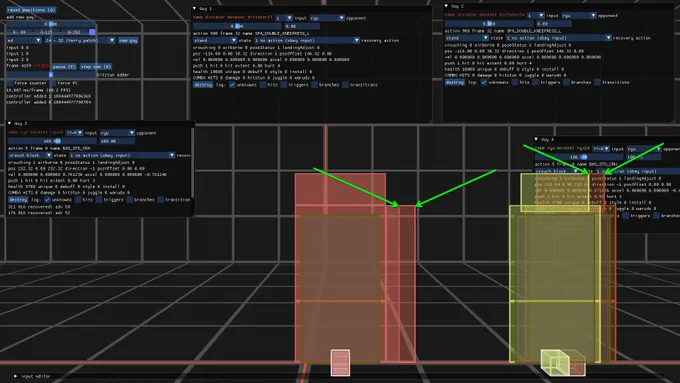Image resolution: width=680 pixels, height=383 pixels.
Task: Uncheck 'unknown' log checkbox in Guy 1
Action: tap(232, 85)
